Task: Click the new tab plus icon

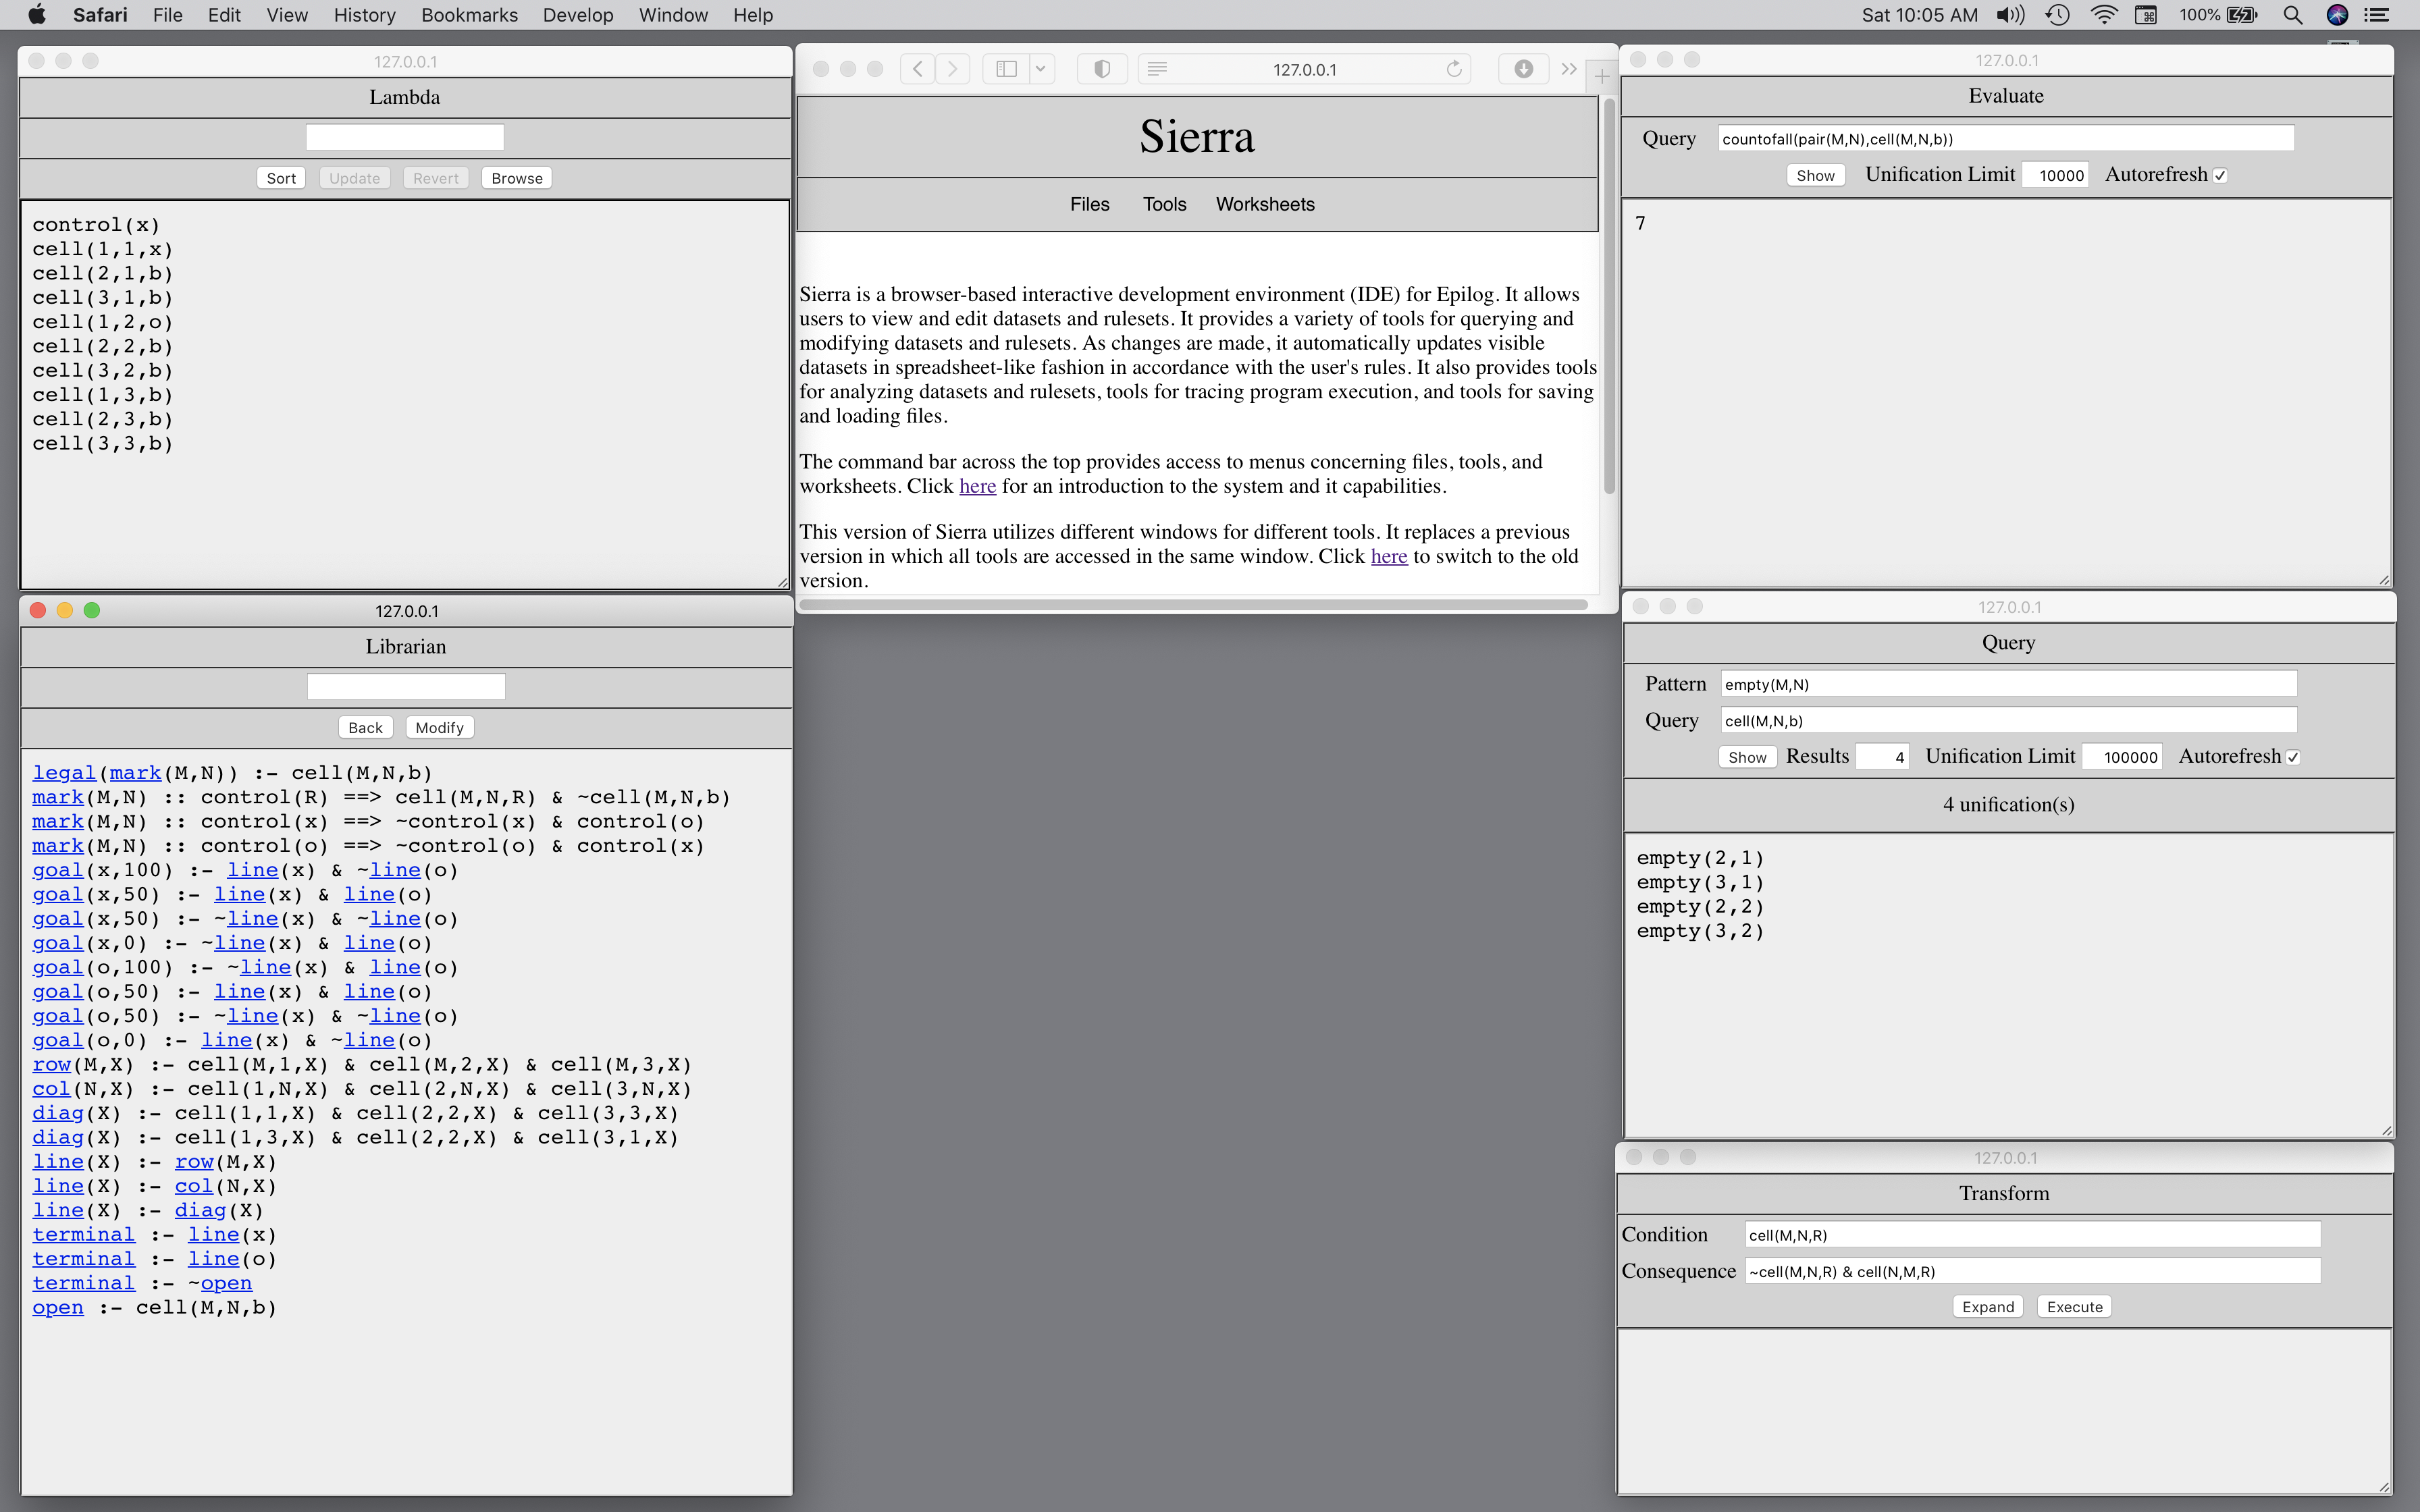Action: click(x=1601, y=76)
